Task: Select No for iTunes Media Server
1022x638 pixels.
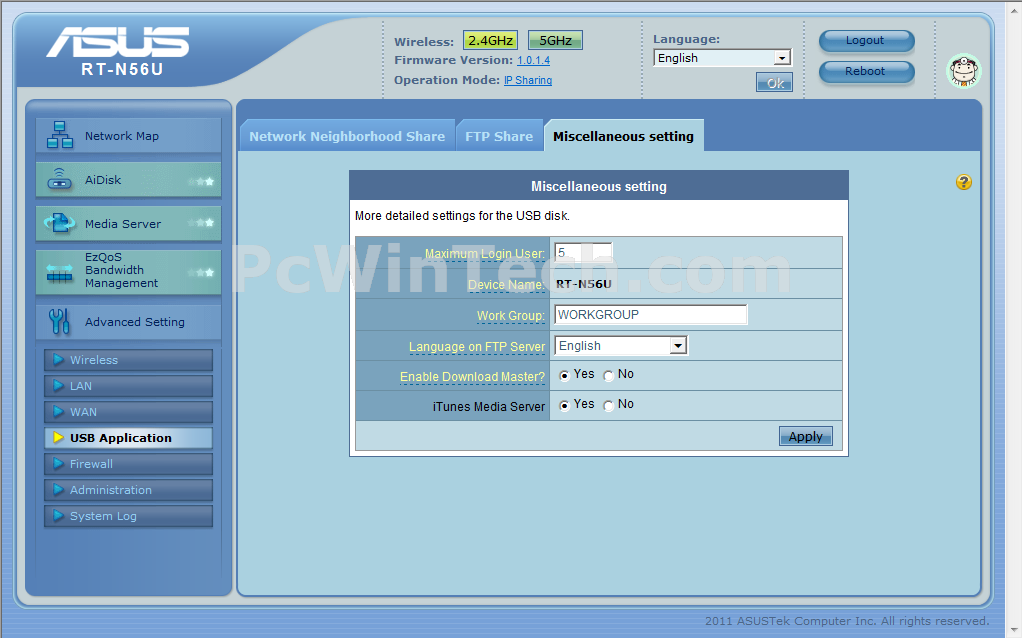Action: 609,405
